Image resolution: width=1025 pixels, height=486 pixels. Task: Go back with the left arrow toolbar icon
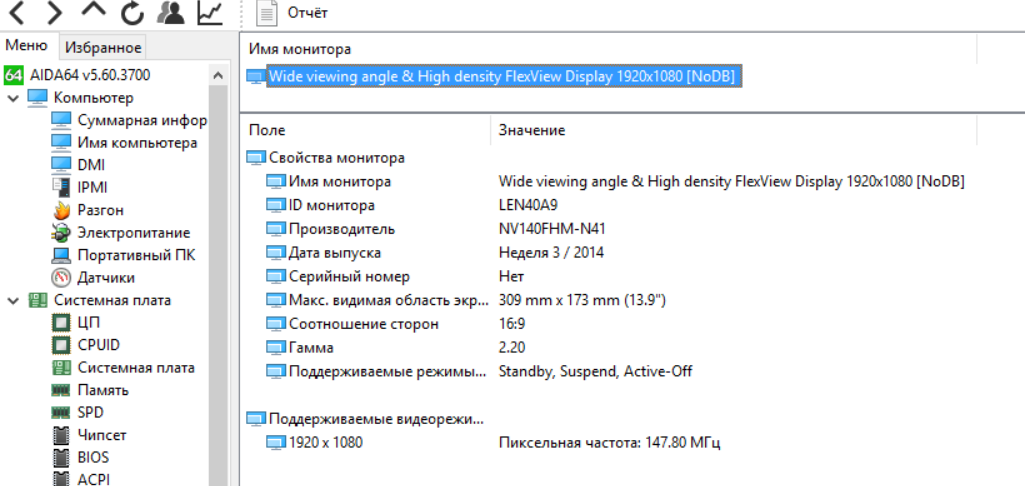(16, 12)
